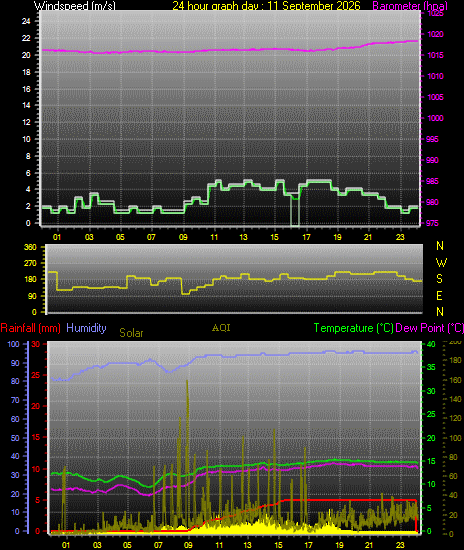Select the 'Rainfall (mm)' legend label
This screenshot has height=550, width=464.
point(31,328)
